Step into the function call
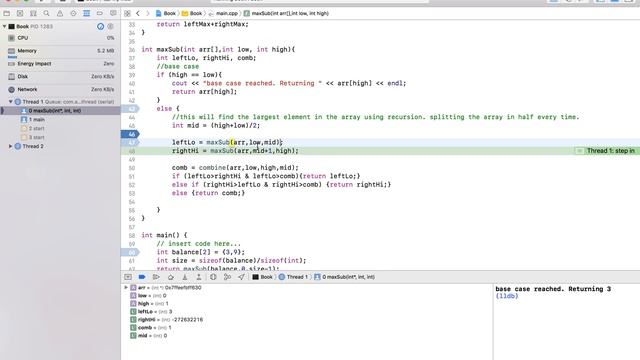The image size is (640, 360). 185,277
